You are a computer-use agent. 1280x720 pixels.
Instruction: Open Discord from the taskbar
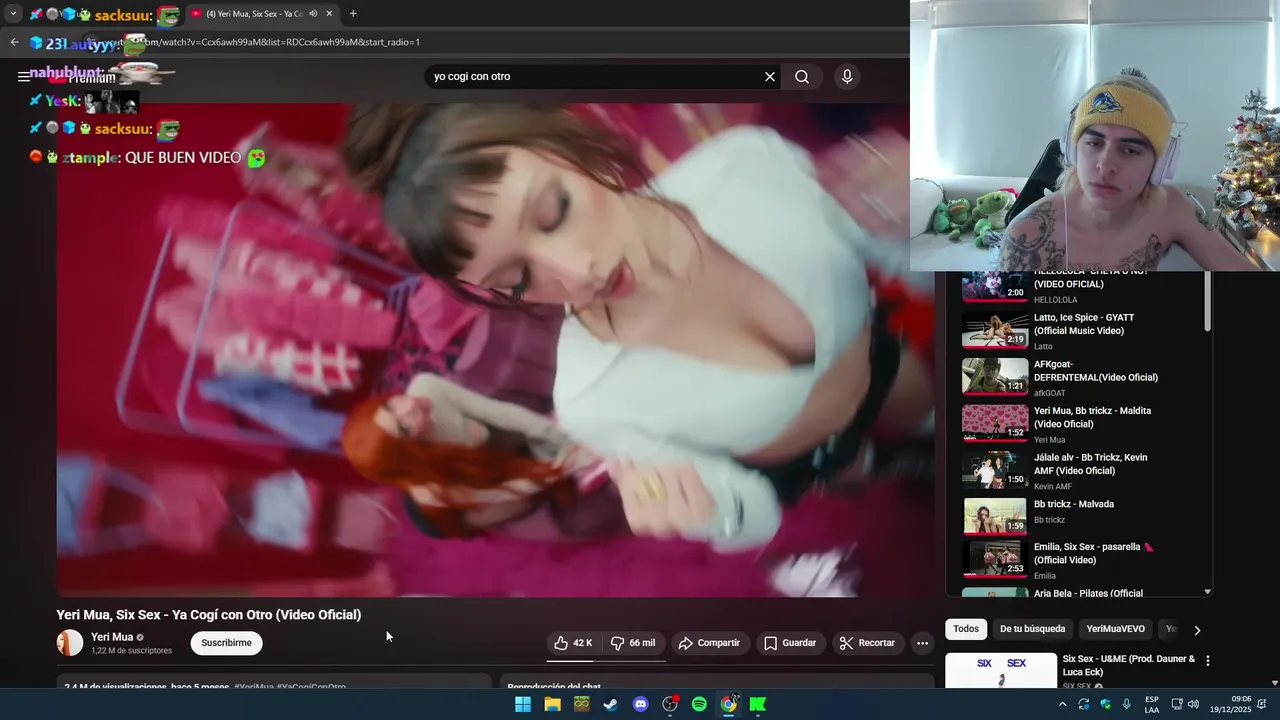[640, 704]
